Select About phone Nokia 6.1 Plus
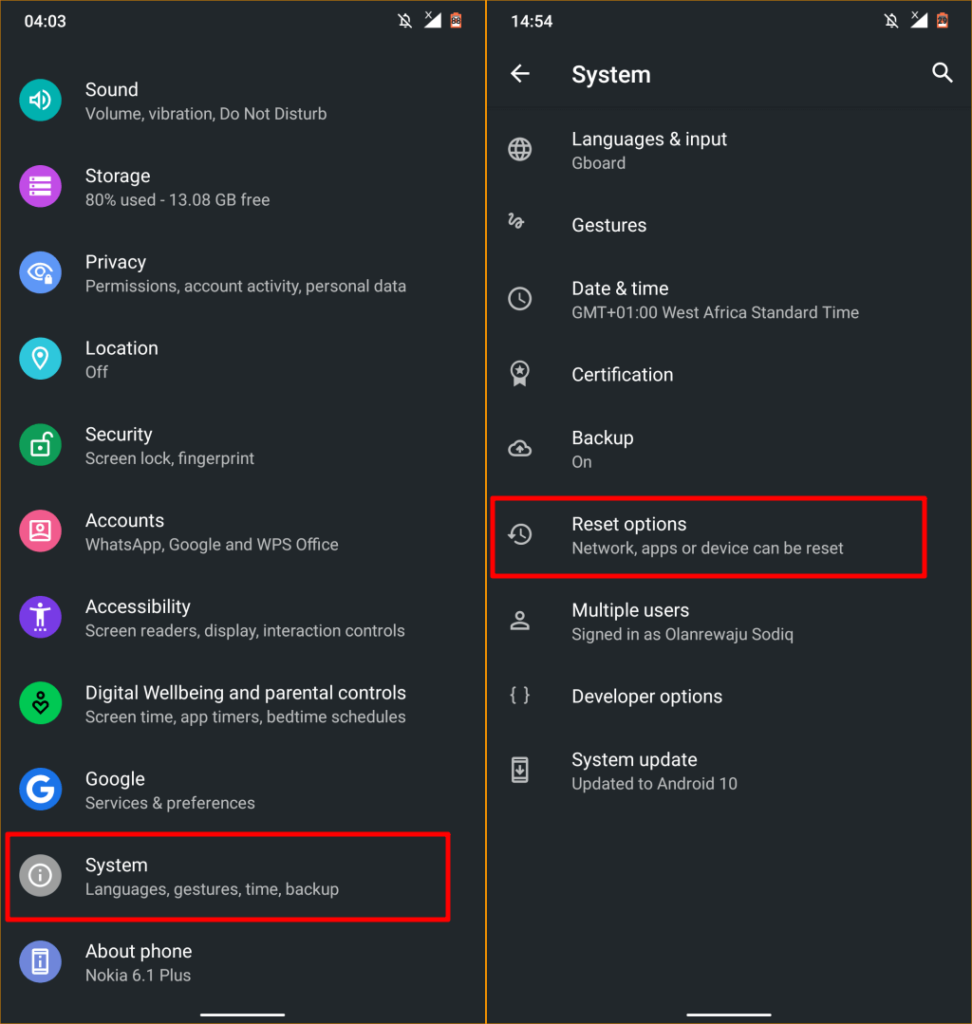 click(138, 962)
